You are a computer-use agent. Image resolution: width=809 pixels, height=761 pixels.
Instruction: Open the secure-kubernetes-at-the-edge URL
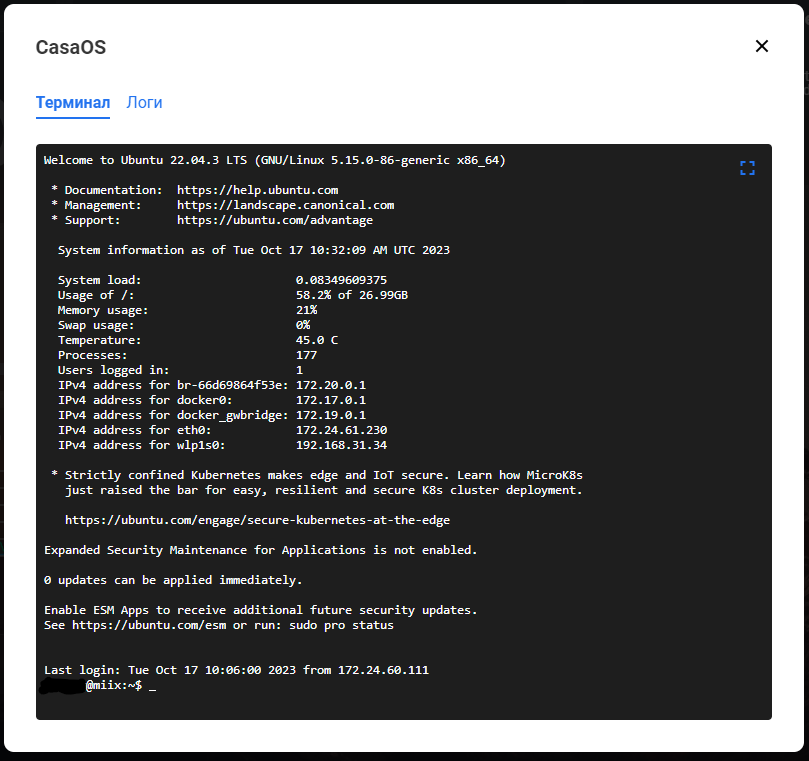pos(257,520)
